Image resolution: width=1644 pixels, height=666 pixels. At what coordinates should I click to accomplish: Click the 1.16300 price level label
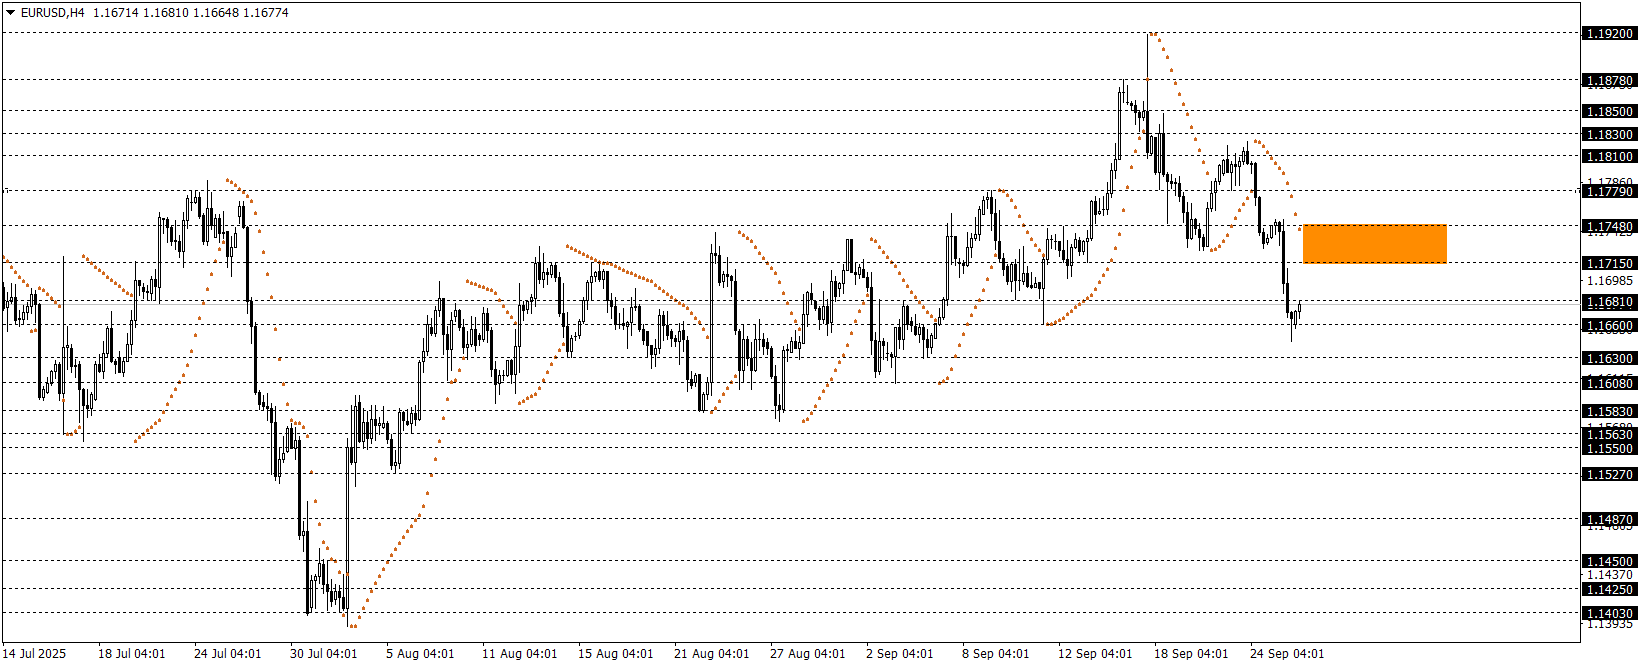1610,359
